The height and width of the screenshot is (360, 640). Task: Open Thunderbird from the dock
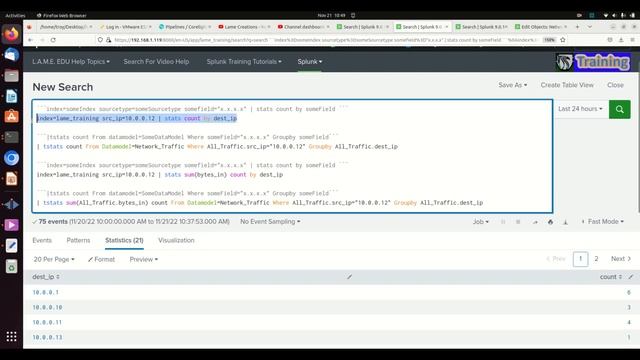(11, 55)
